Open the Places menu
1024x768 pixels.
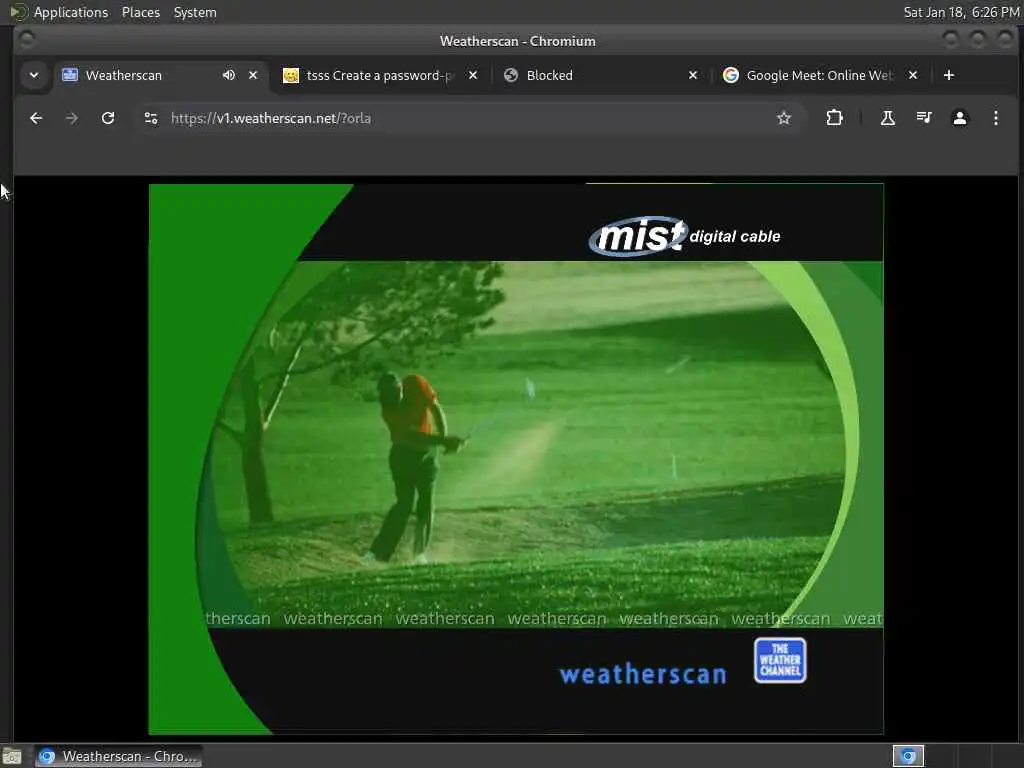(x=140, y=12)
